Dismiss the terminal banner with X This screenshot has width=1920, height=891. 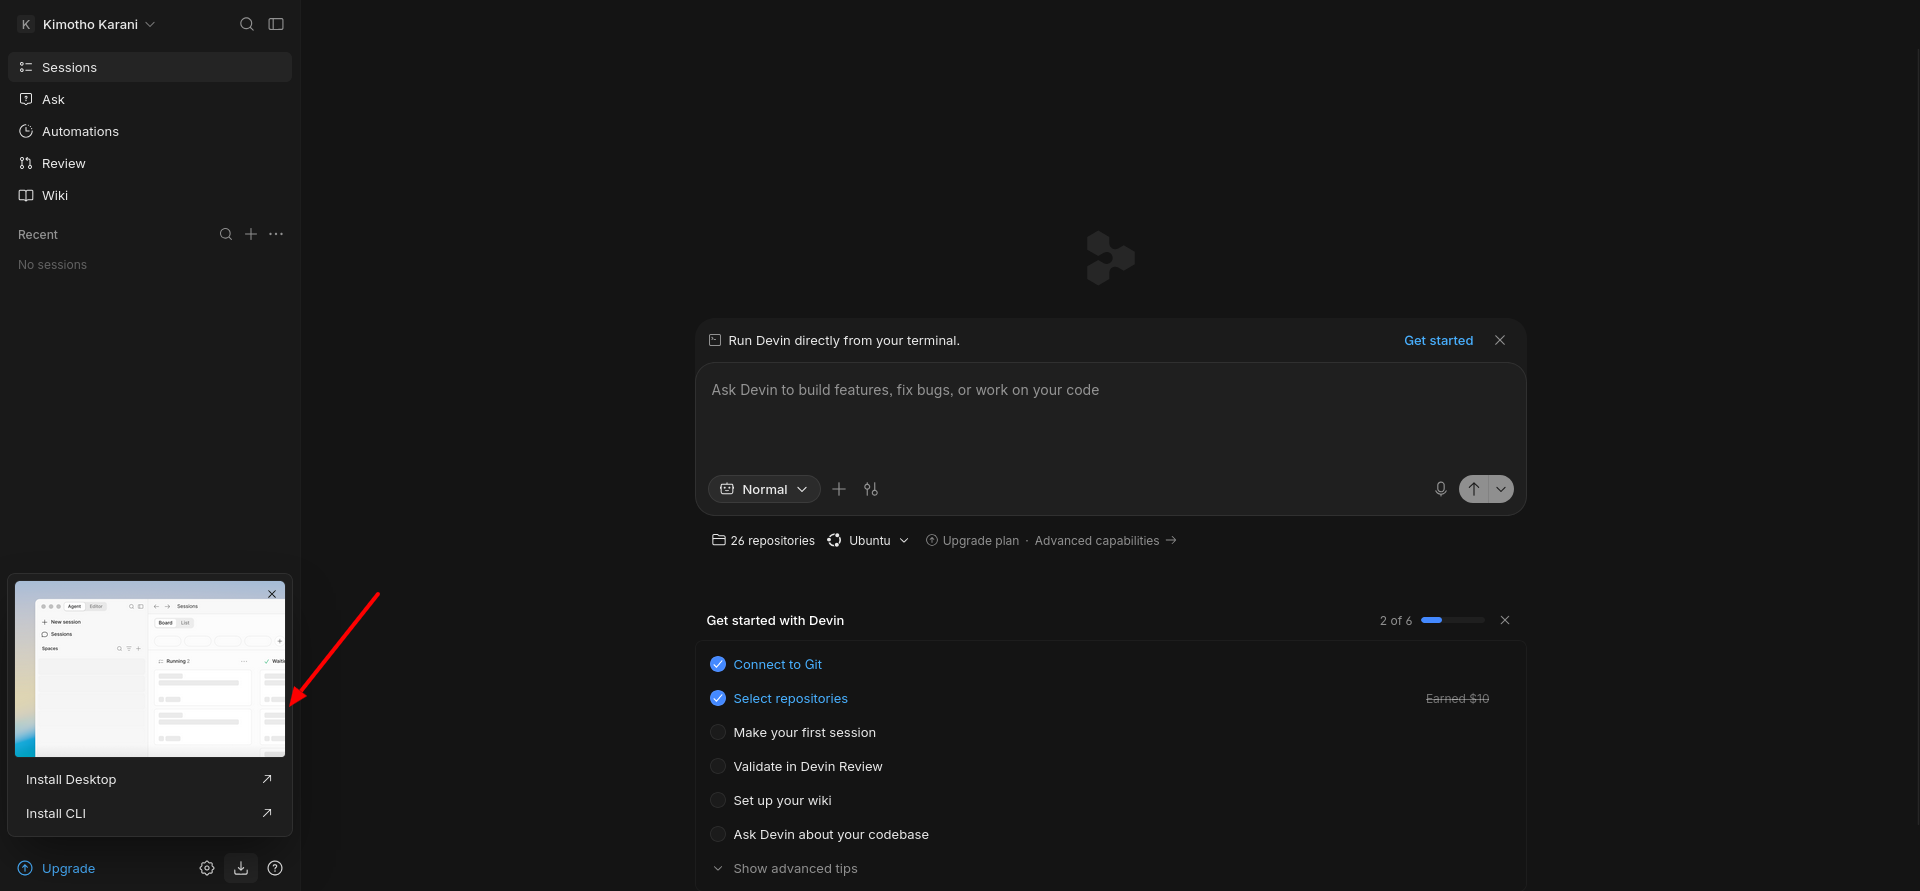(x=1500, y=340)
